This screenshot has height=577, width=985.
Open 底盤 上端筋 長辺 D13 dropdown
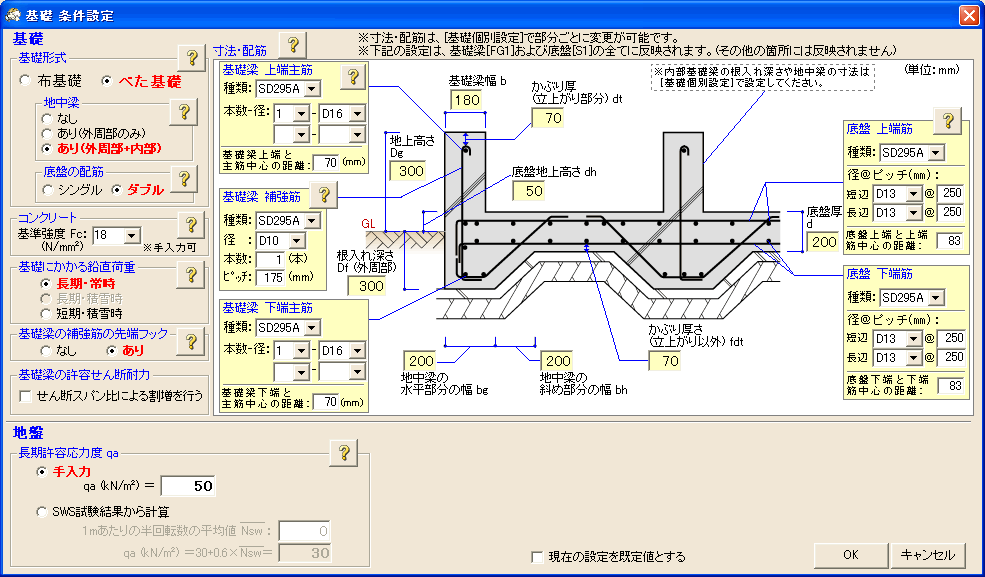coord(914,213)
